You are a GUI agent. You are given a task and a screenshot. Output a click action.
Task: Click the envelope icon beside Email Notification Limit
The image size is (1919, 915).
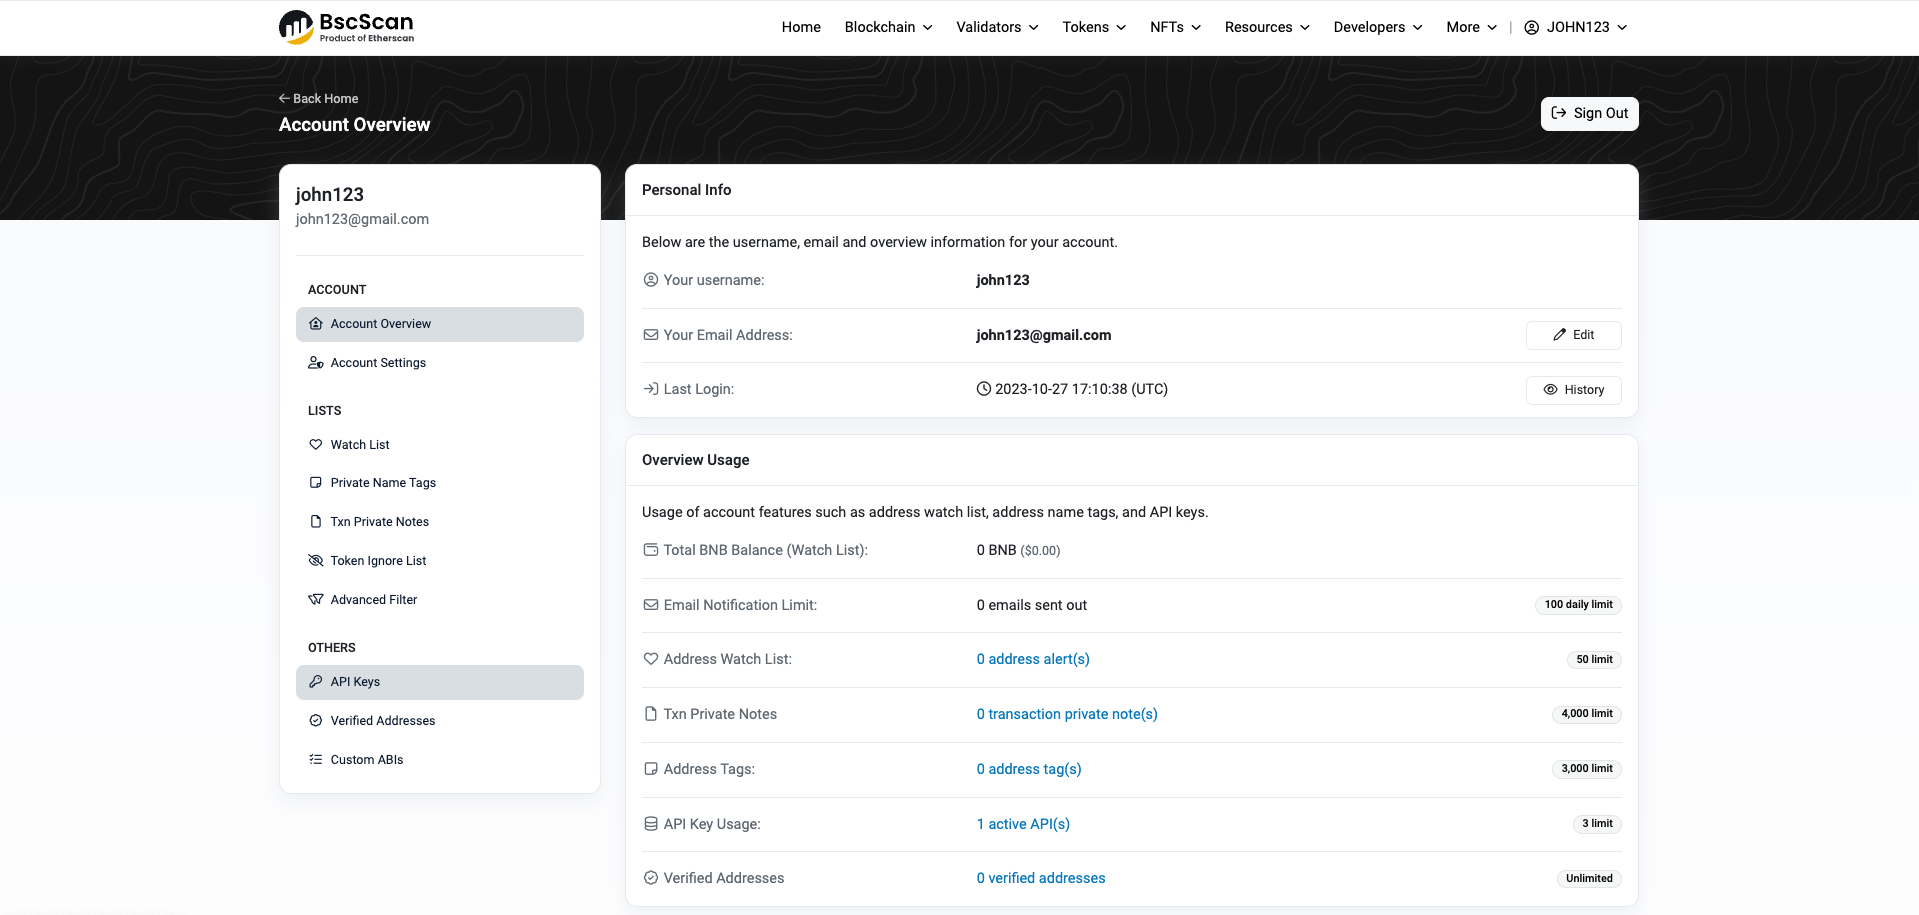click(651, 605)
